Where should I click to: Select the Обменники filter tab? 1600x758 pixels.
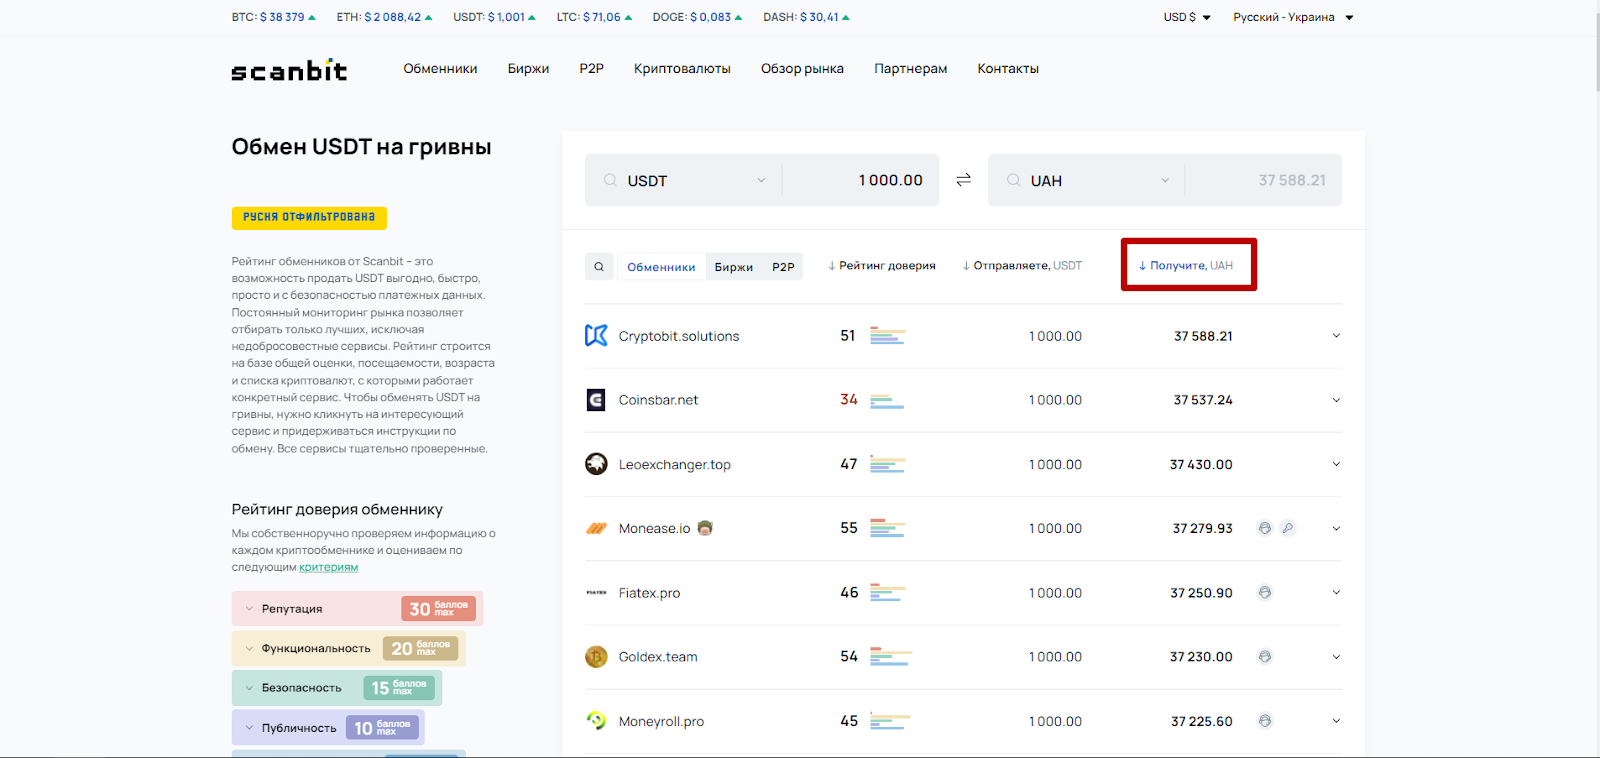661,267
